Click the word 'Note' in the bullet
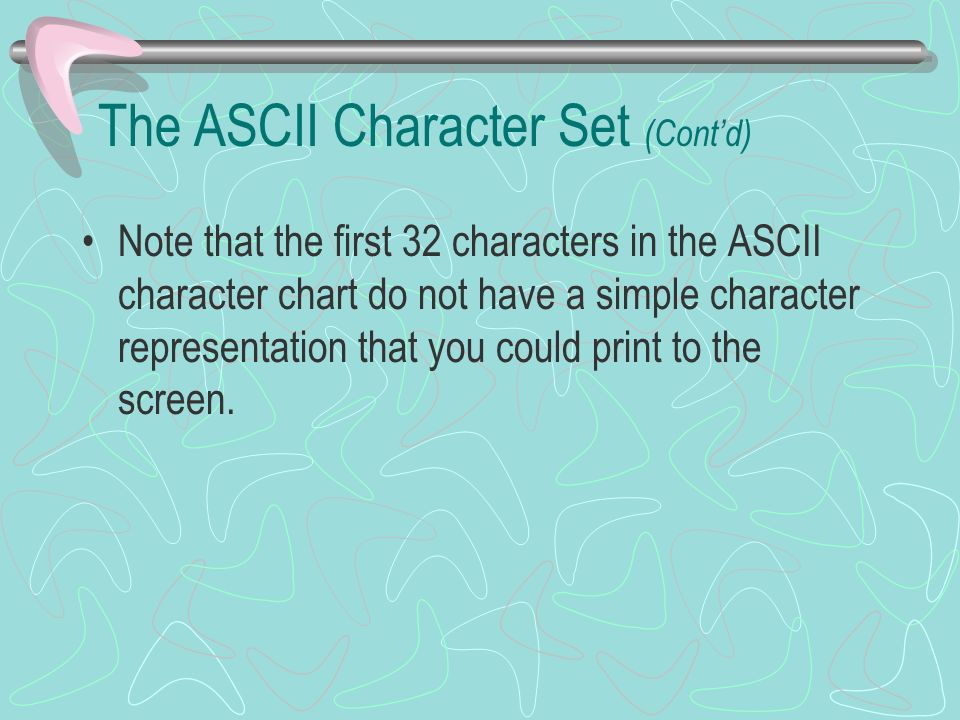Screen dimensions: 960x720 coord(156,241)
